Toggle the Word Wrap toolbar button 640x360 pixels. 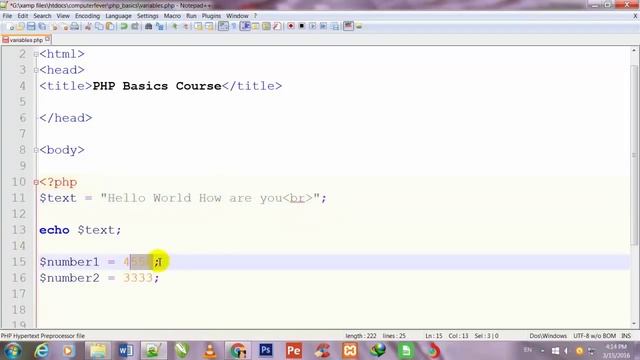click(223, 27)
